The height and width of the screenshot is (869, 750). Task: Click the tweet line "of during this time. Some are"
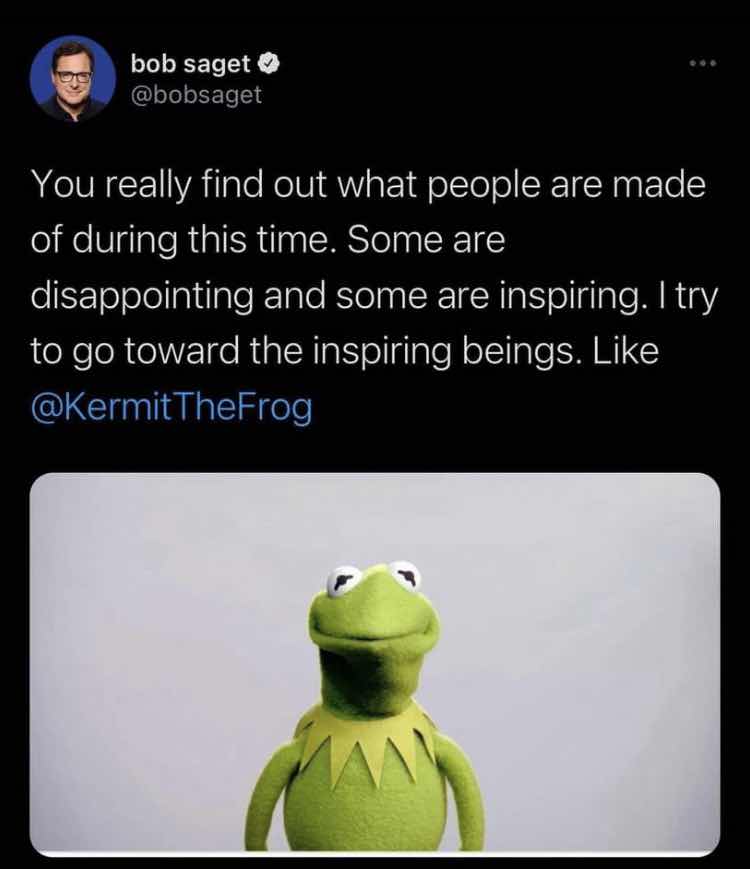click(268, 241)
